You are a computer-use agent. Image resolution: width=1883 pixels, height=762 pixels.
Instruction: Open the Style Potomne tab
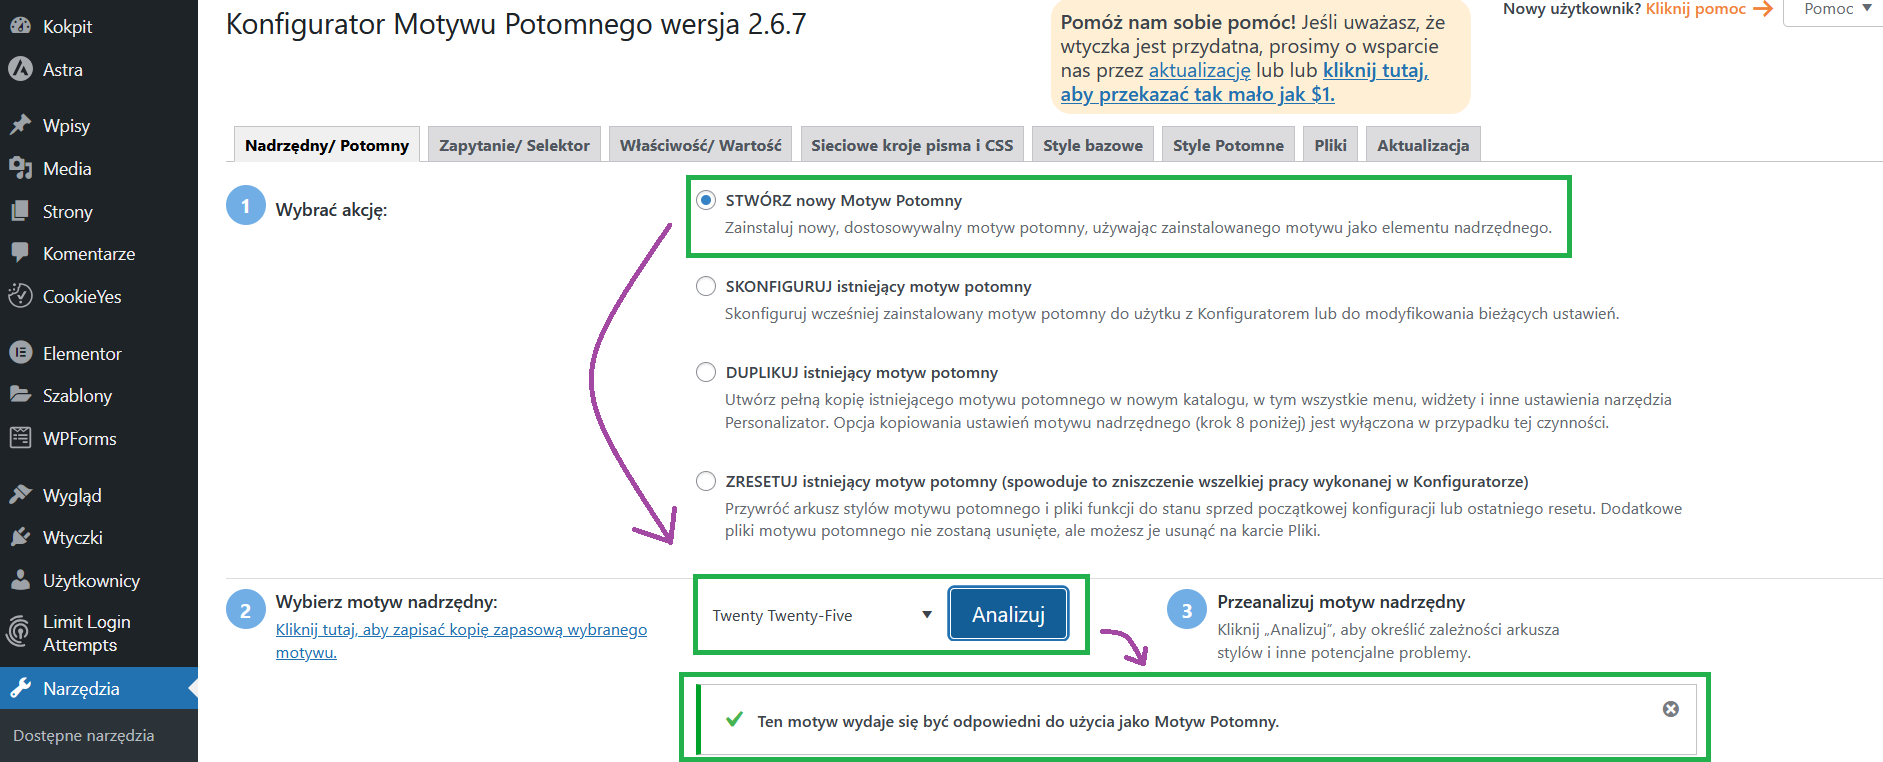tap(1228, 145)
